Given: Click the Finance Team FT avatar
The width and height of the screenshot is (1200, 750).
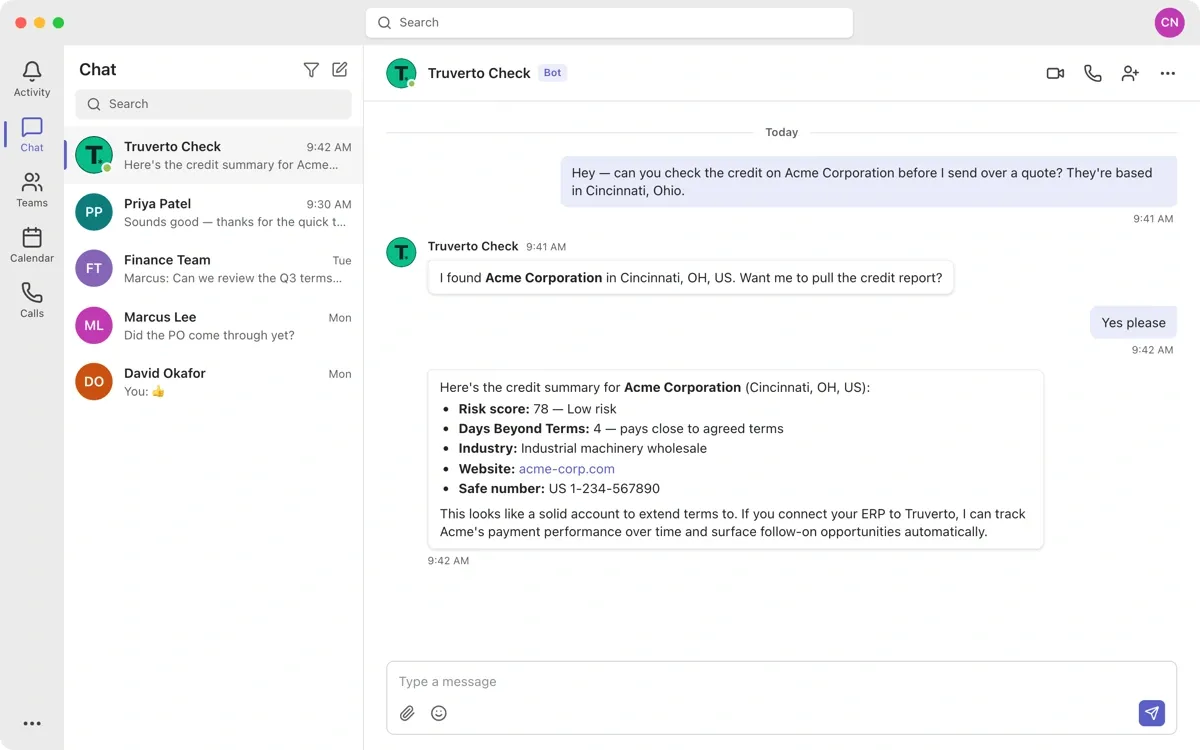Looking at the screenshot, I should point(94,268).
